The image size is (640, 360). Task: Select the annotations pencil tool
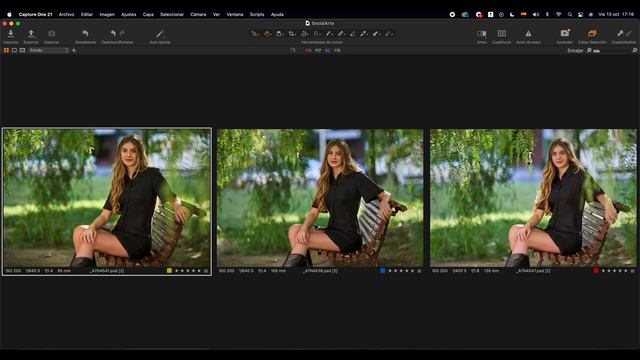point(389,34)
